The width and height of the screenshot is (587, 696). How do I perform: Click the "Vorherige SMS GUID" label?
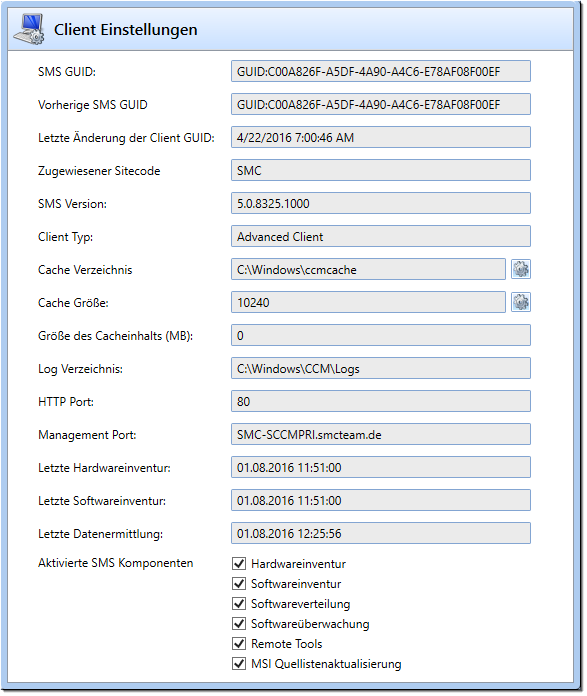92,105
